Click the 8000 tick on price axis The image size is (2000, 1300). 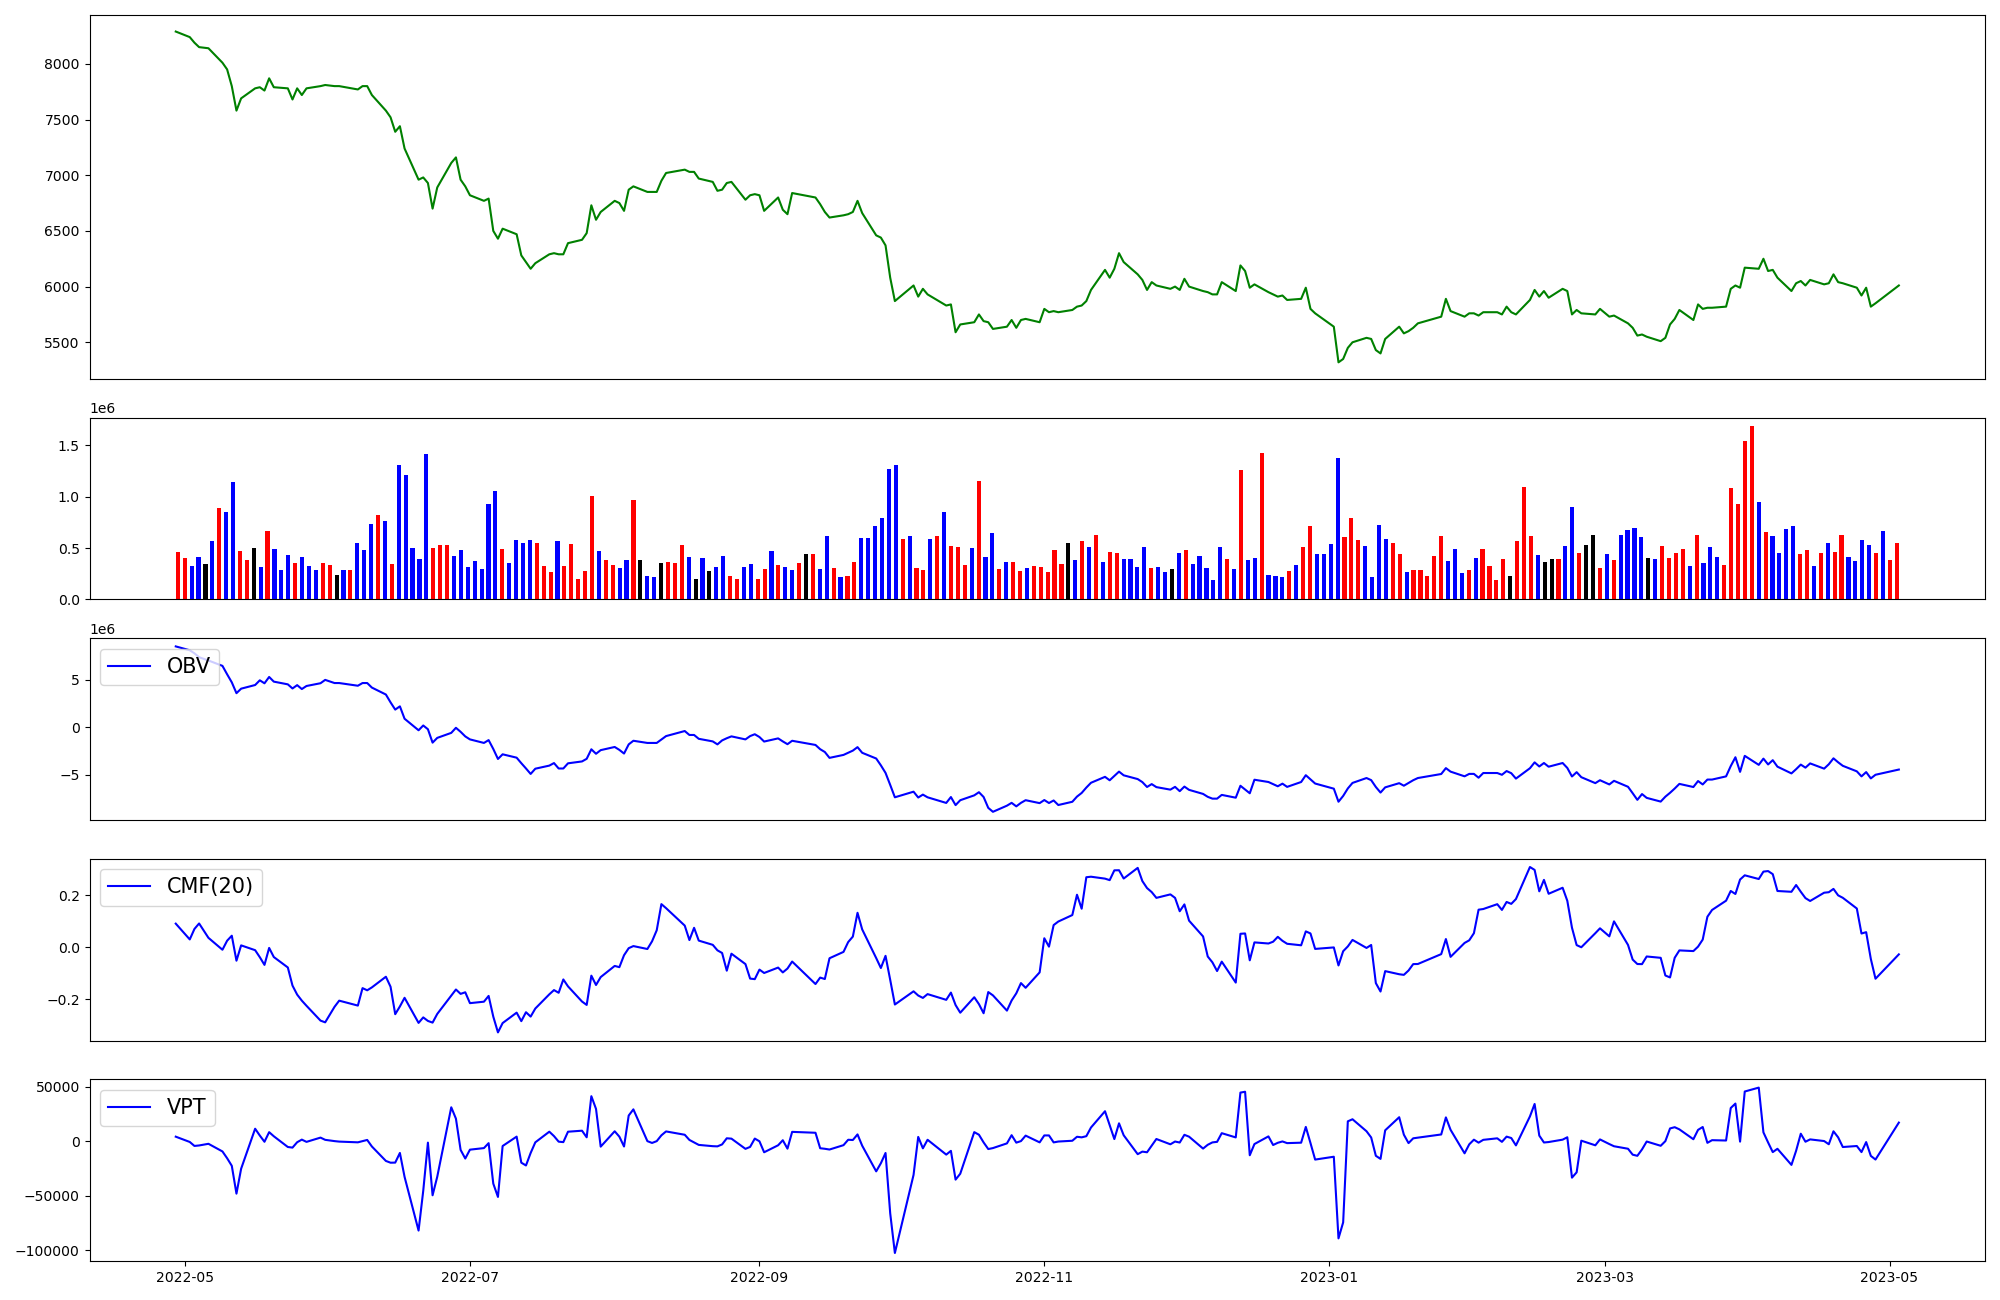(62, 64)
